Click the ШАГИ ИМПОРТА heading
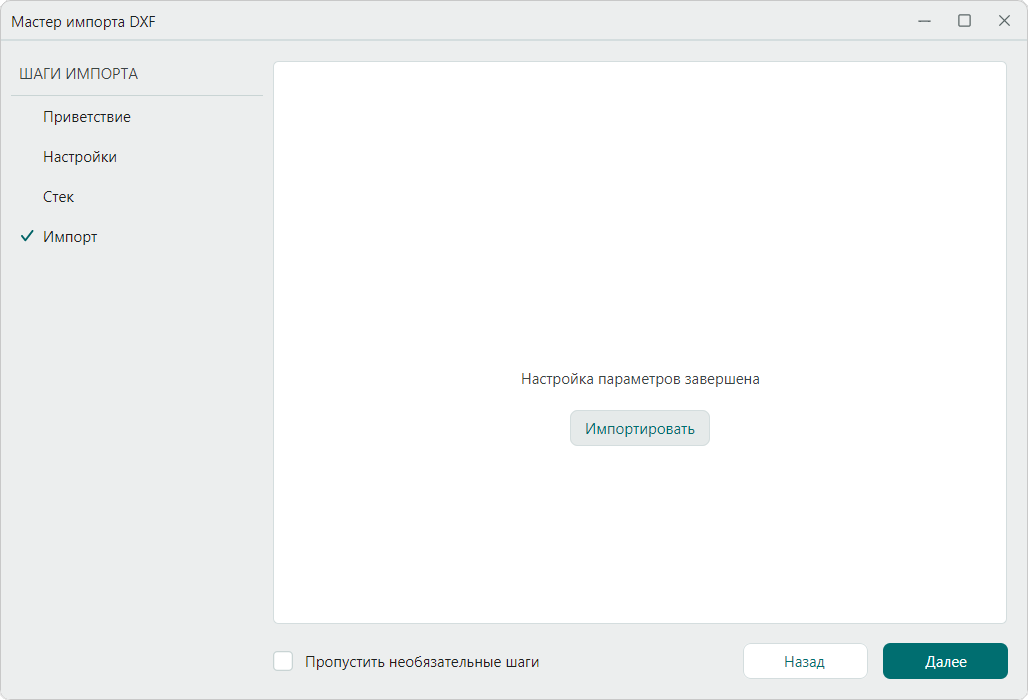This screenshot has height=700, width=1028. [79, 74]
